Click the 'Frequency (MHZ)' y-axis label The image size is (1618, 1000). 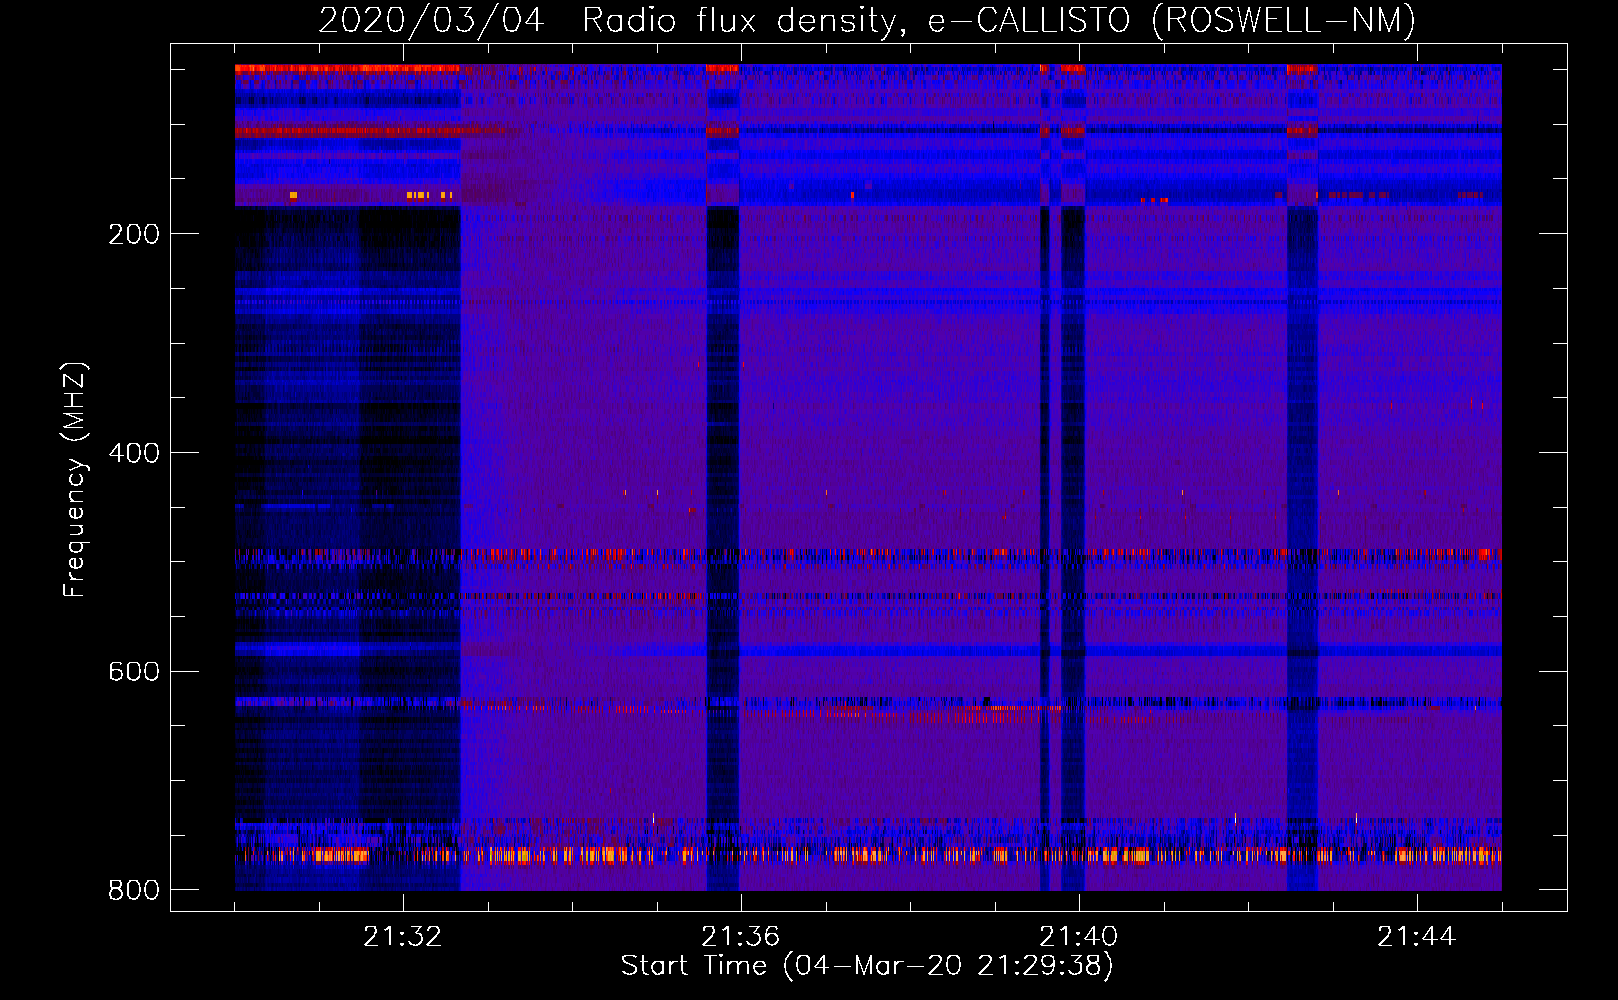(75, 479)
